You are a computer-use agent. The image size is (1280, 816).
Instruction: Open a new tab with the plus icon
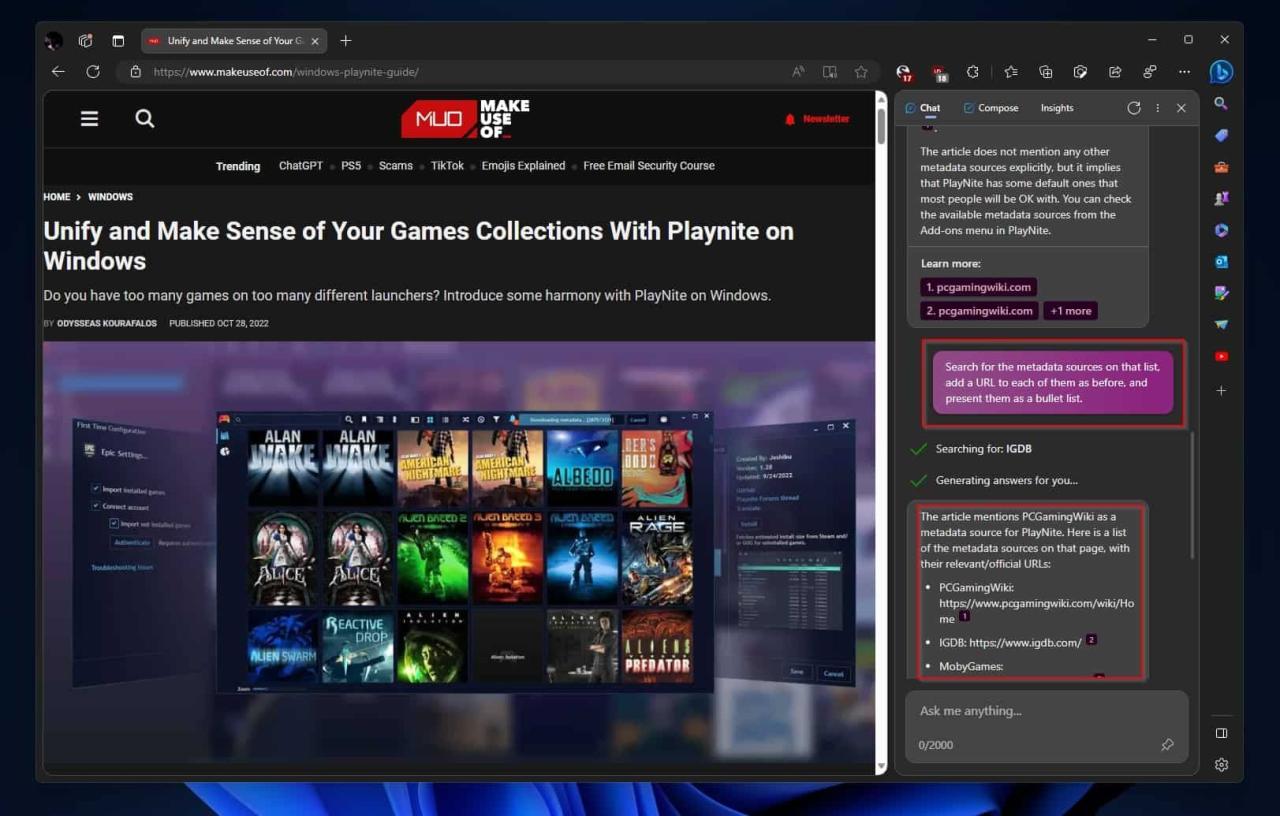tap(346, 41)
